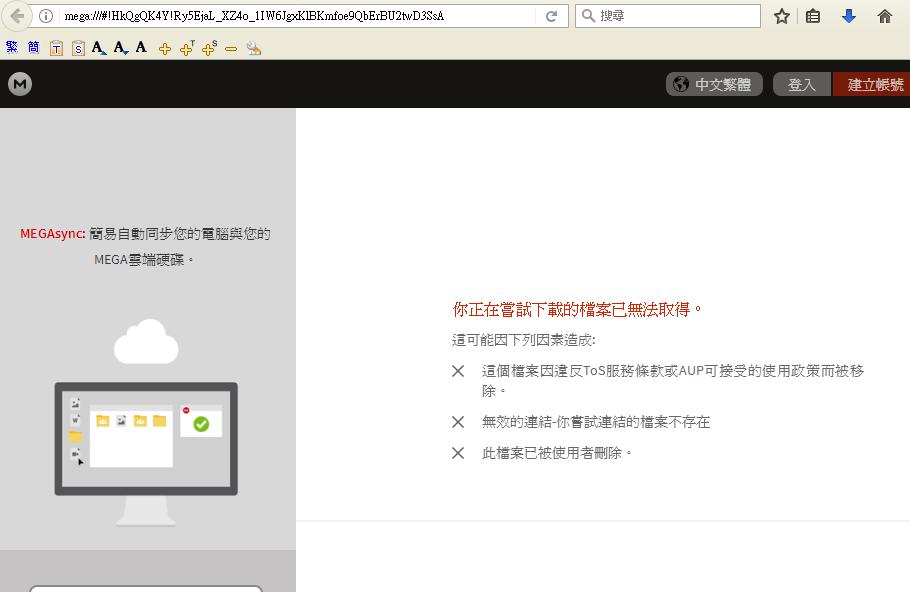Click the MEGA logo in the header
Viewport: 910px width, 592px height.
[x=20, y=84]
